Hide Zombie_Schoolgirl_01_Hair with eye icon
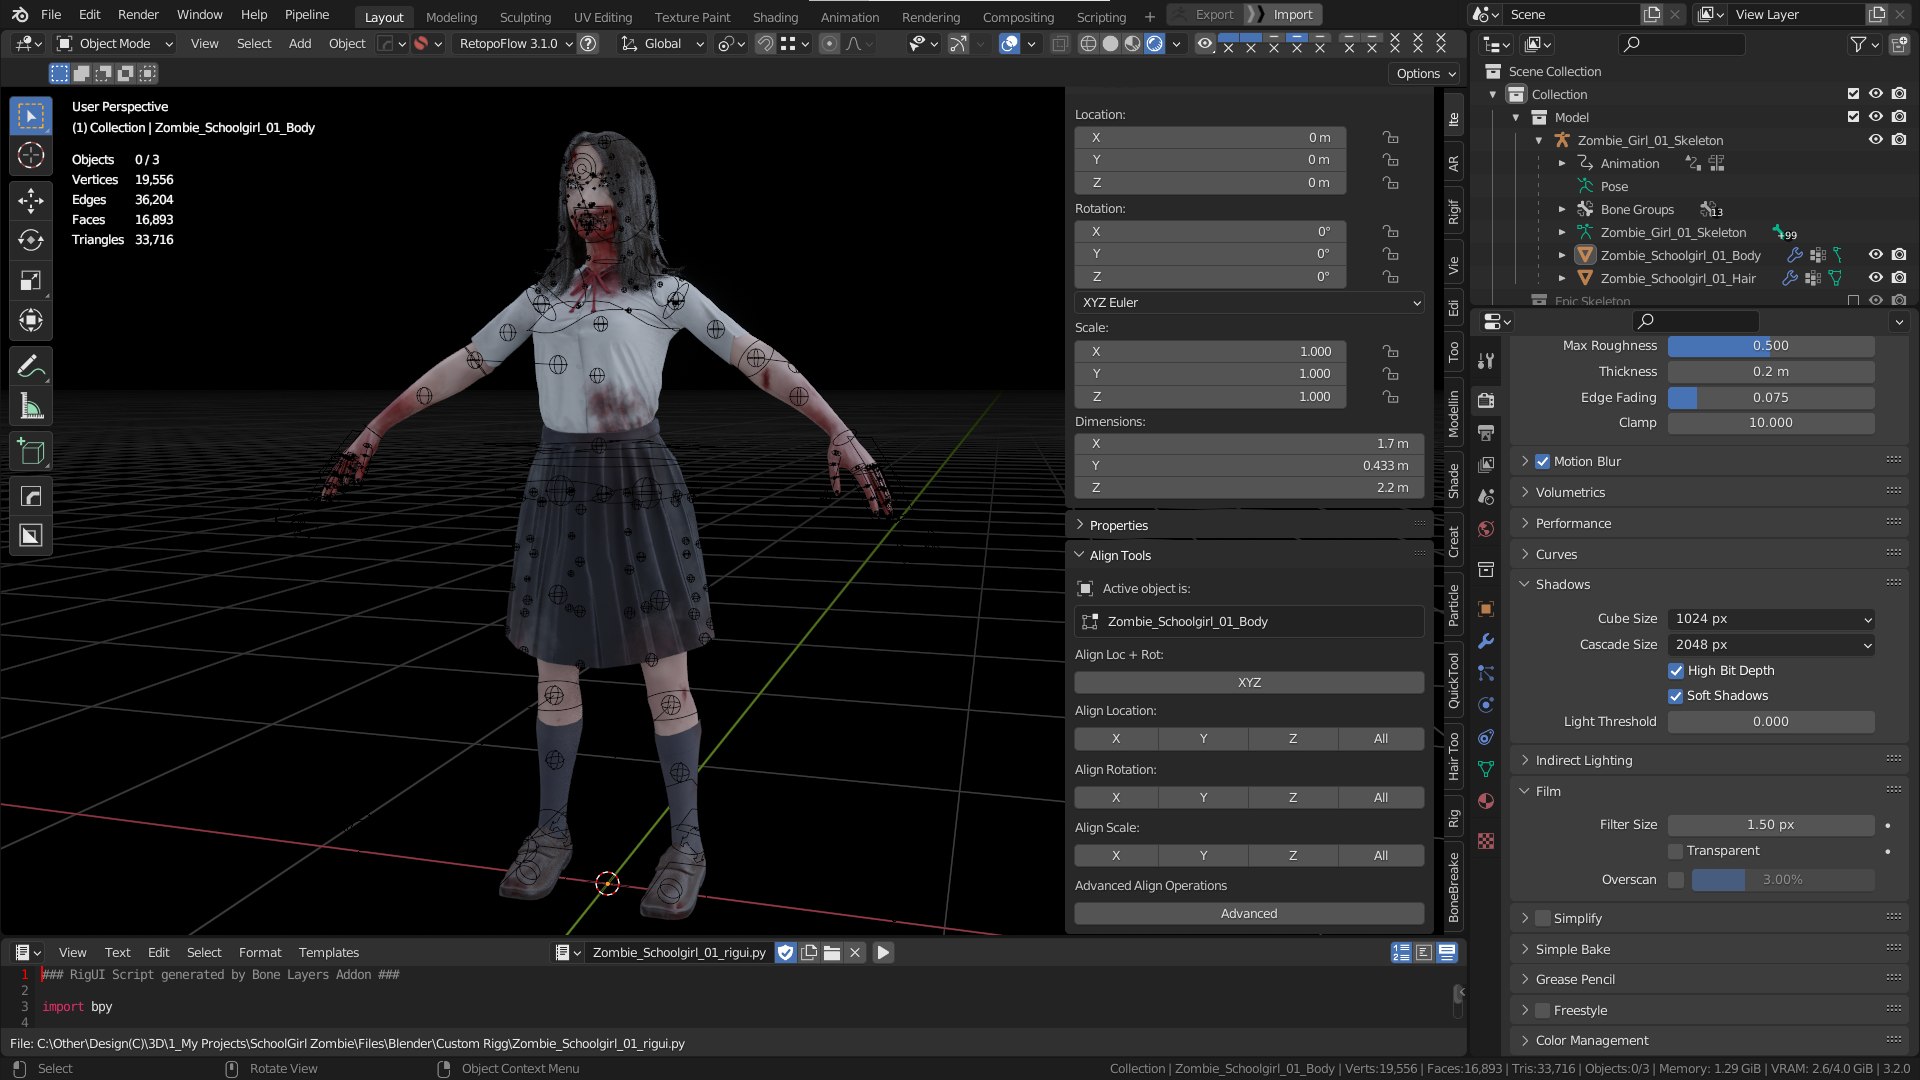 (1876, 278)
